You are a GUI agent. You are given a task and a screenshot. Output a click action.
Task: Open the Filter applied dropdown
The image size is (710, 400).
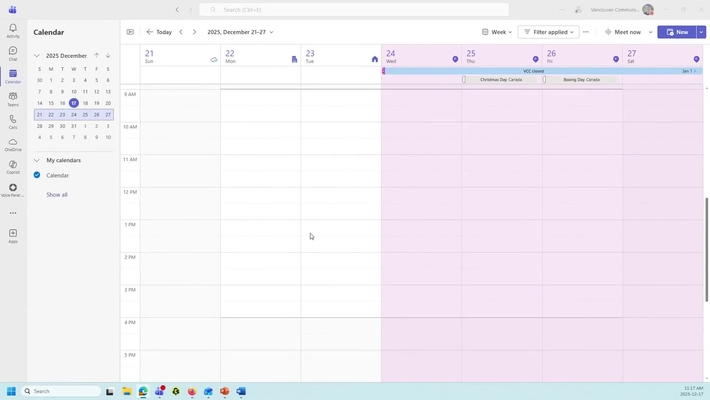[548, 32]
